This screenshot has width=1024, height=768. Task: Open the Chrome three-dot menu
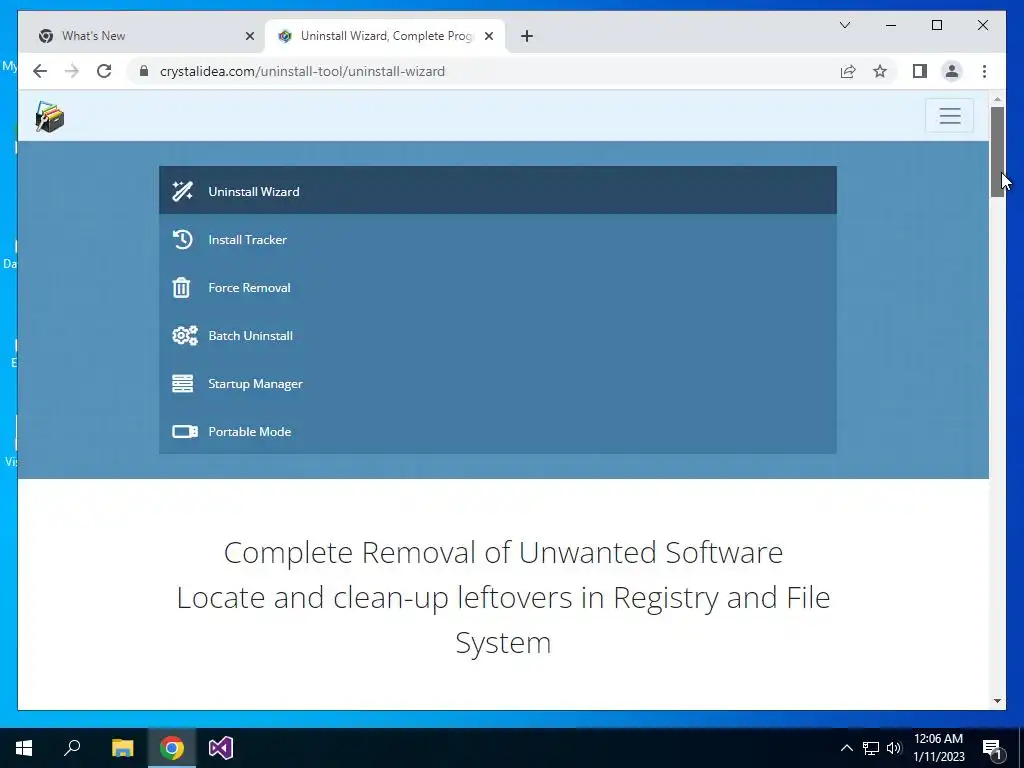[984, 71]
